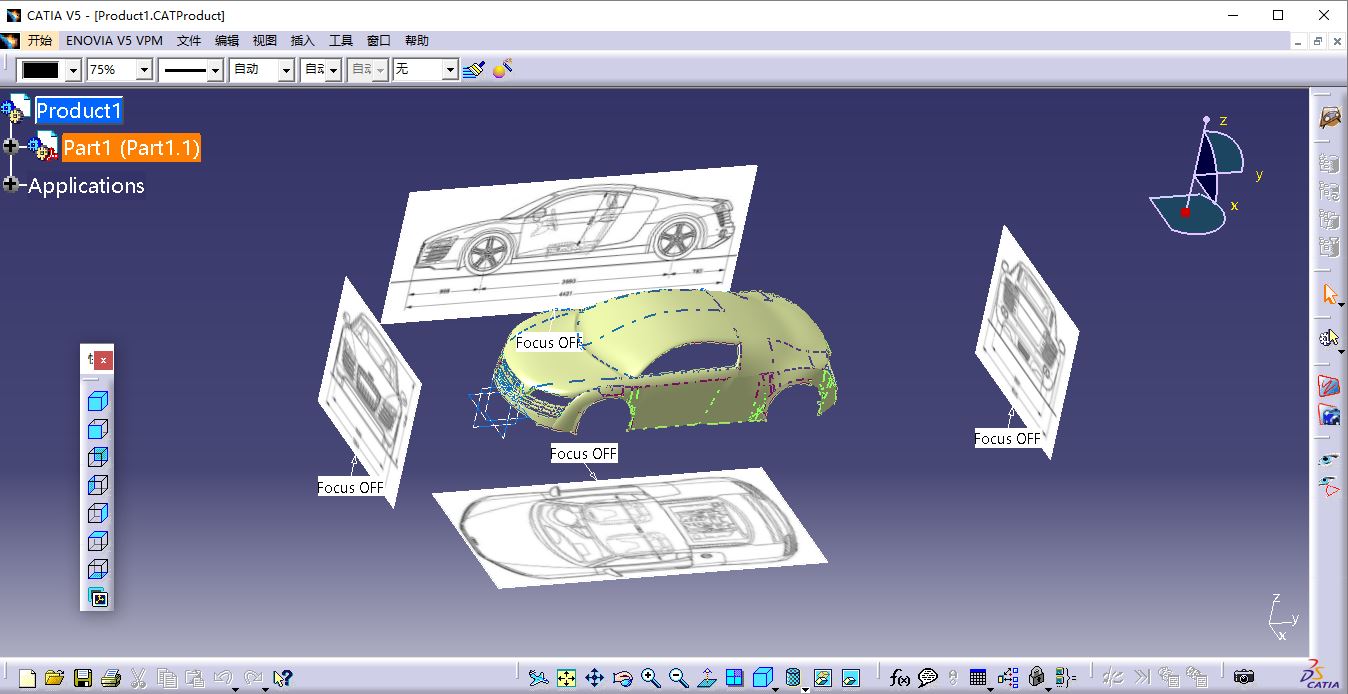This screenshot has height=694, width=1348.
Task: Activate the Fly Mode airplane icon
Action: tap(539, 678)
